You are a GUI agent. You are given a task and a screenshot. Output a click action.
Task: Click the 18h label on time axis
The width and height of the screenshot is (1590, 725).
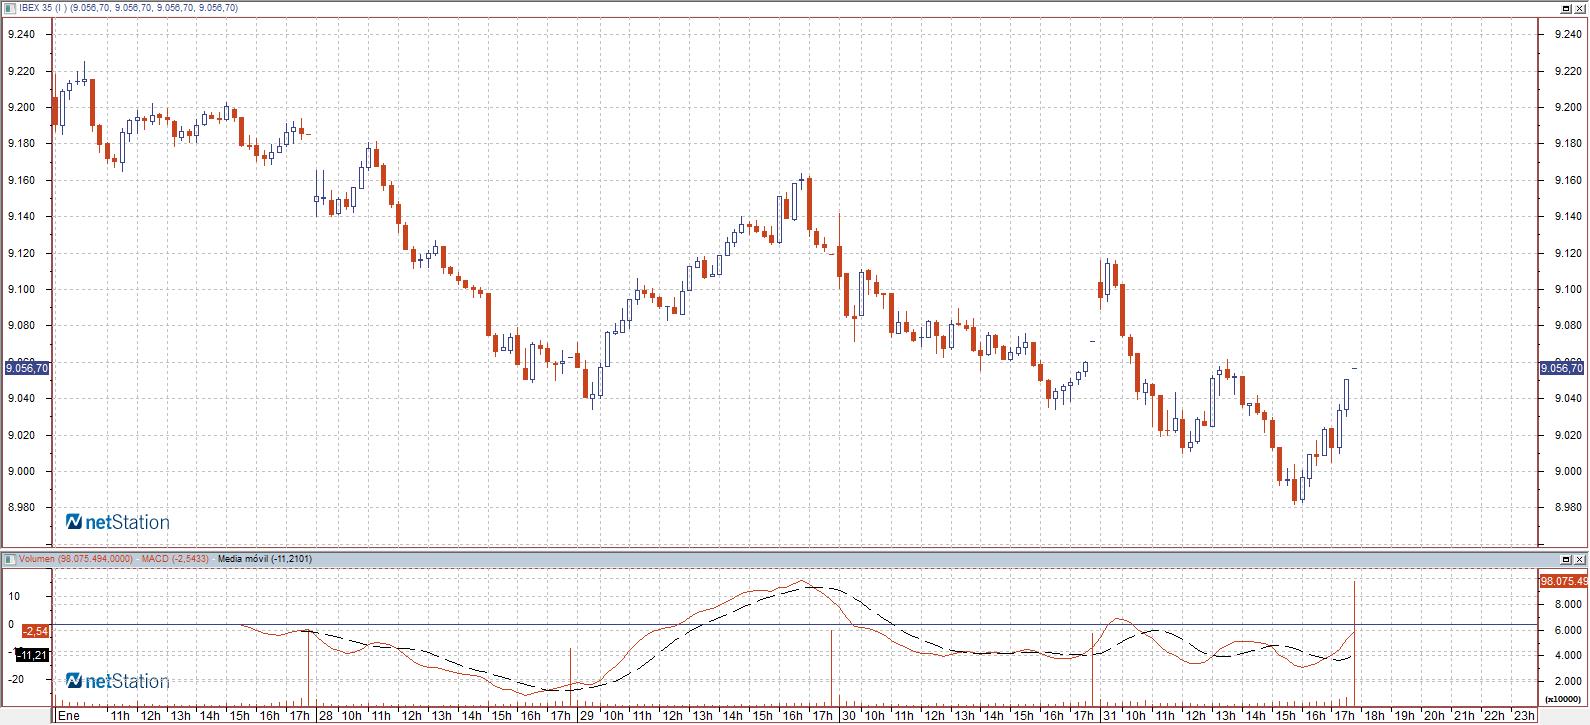click(1376, 716)
